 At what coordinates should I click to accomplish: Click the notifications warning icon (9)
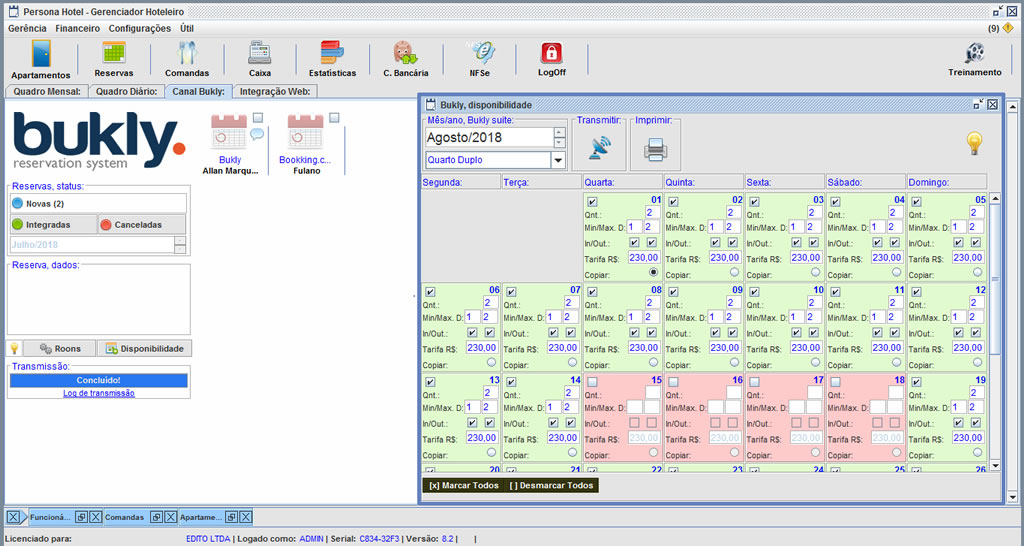coord(1008,28)
